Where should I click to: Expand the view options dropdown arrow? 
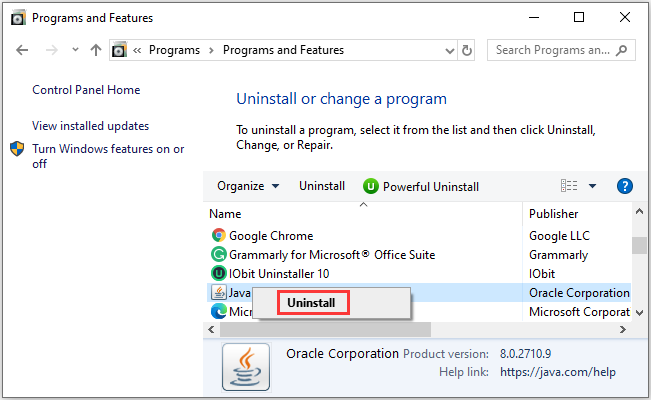592,186
